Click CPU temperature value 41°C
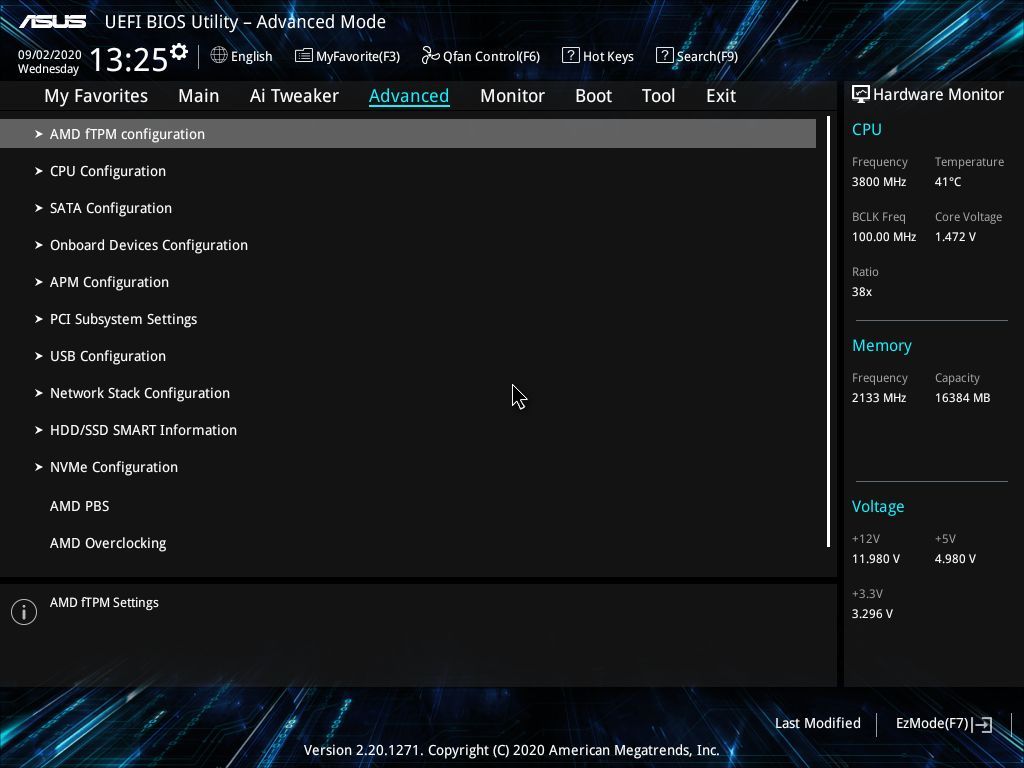 click(x=948, y=182)
